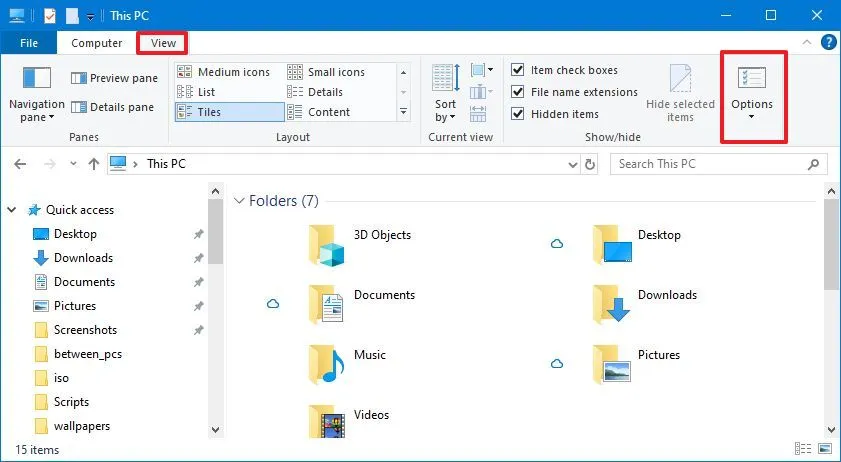Expand the layout gallery More arrow
Screen dimensions: 841x462
pos(403,112)
